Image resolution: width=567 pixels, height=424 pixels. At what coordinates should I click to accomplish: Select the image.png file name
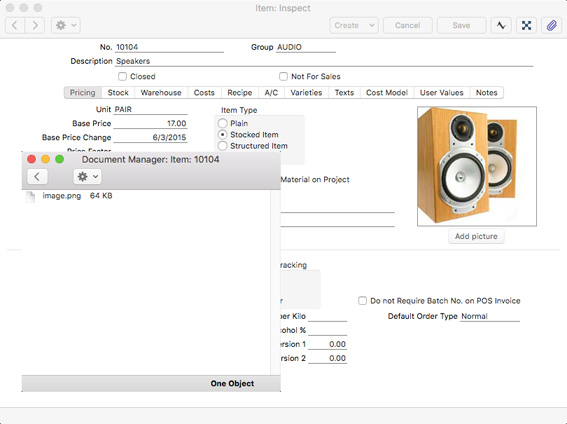pos(62,196)
